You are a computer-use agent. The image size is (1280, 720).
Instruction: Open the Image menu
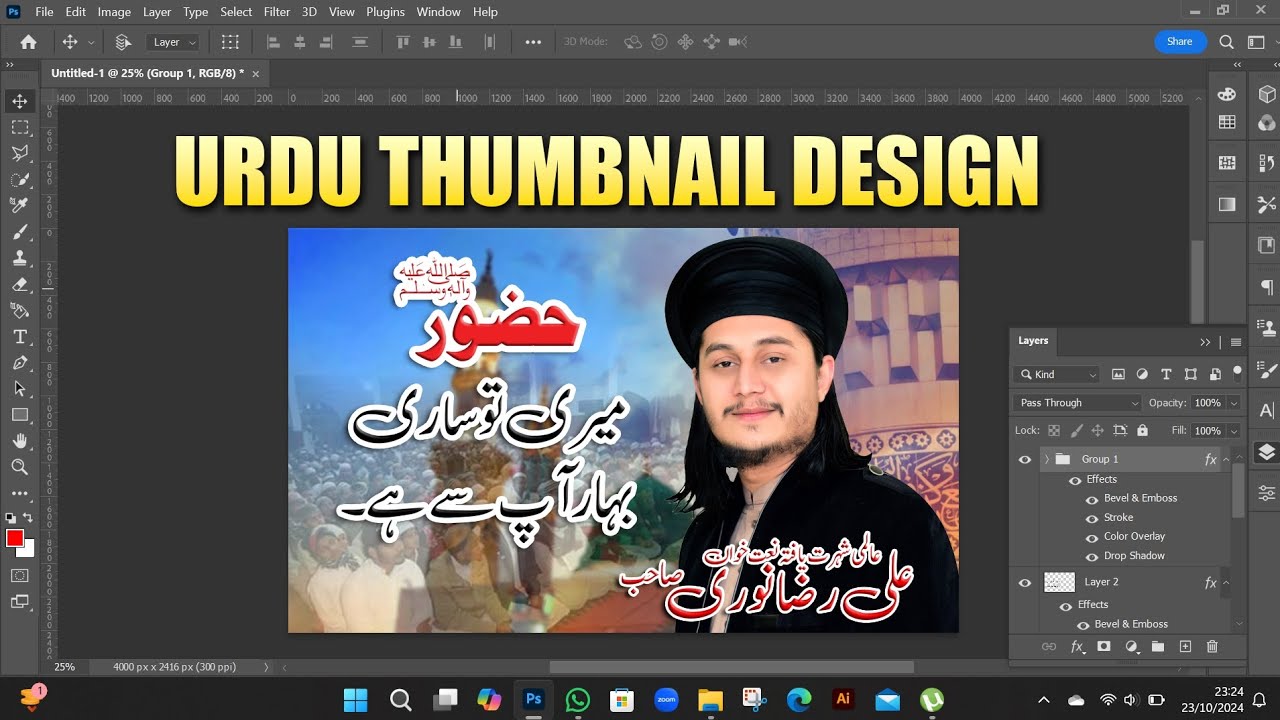(114, 12)
